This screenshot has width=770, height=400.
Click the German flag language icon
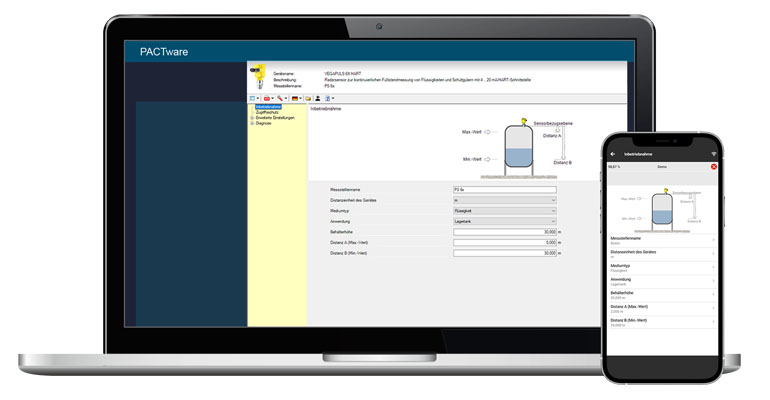295,98
